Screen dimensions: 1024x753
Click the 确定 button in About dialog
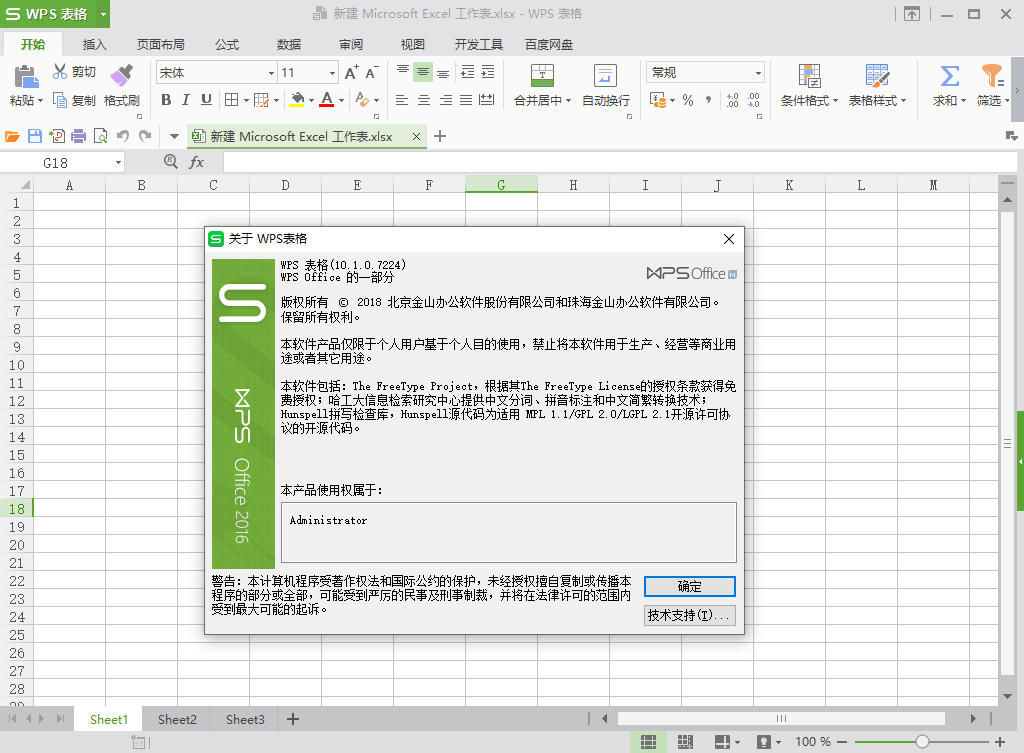pos(689,586)
